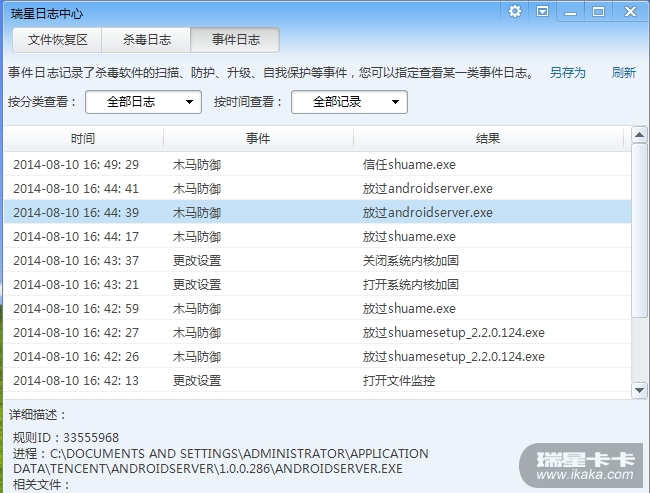Select the 16:49:29 log row
650x493 pixels.
tap(318, 165)
